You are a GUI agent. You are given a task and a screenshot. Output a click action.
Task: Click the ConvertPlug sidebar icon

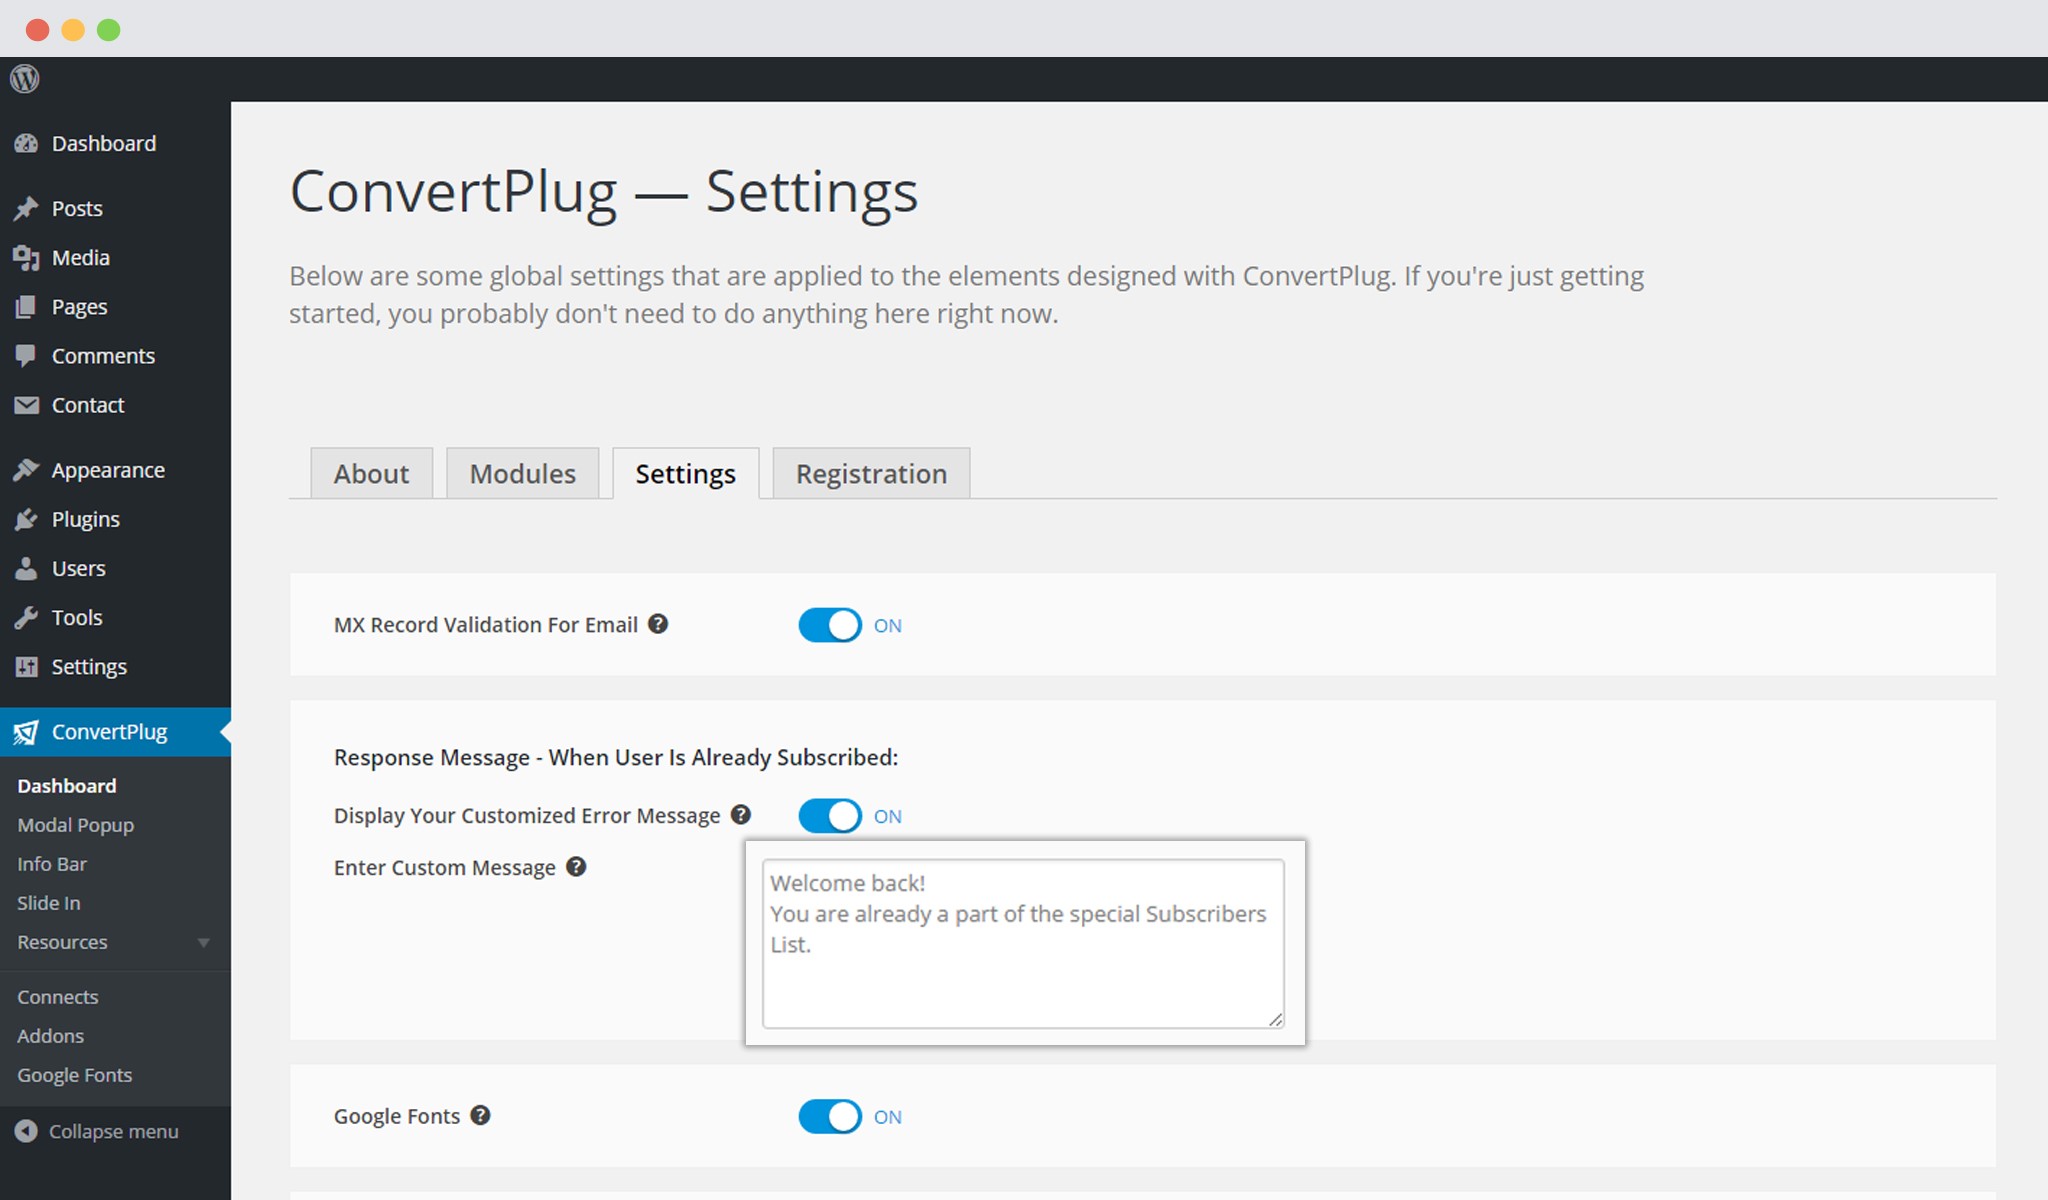[24, 731]
